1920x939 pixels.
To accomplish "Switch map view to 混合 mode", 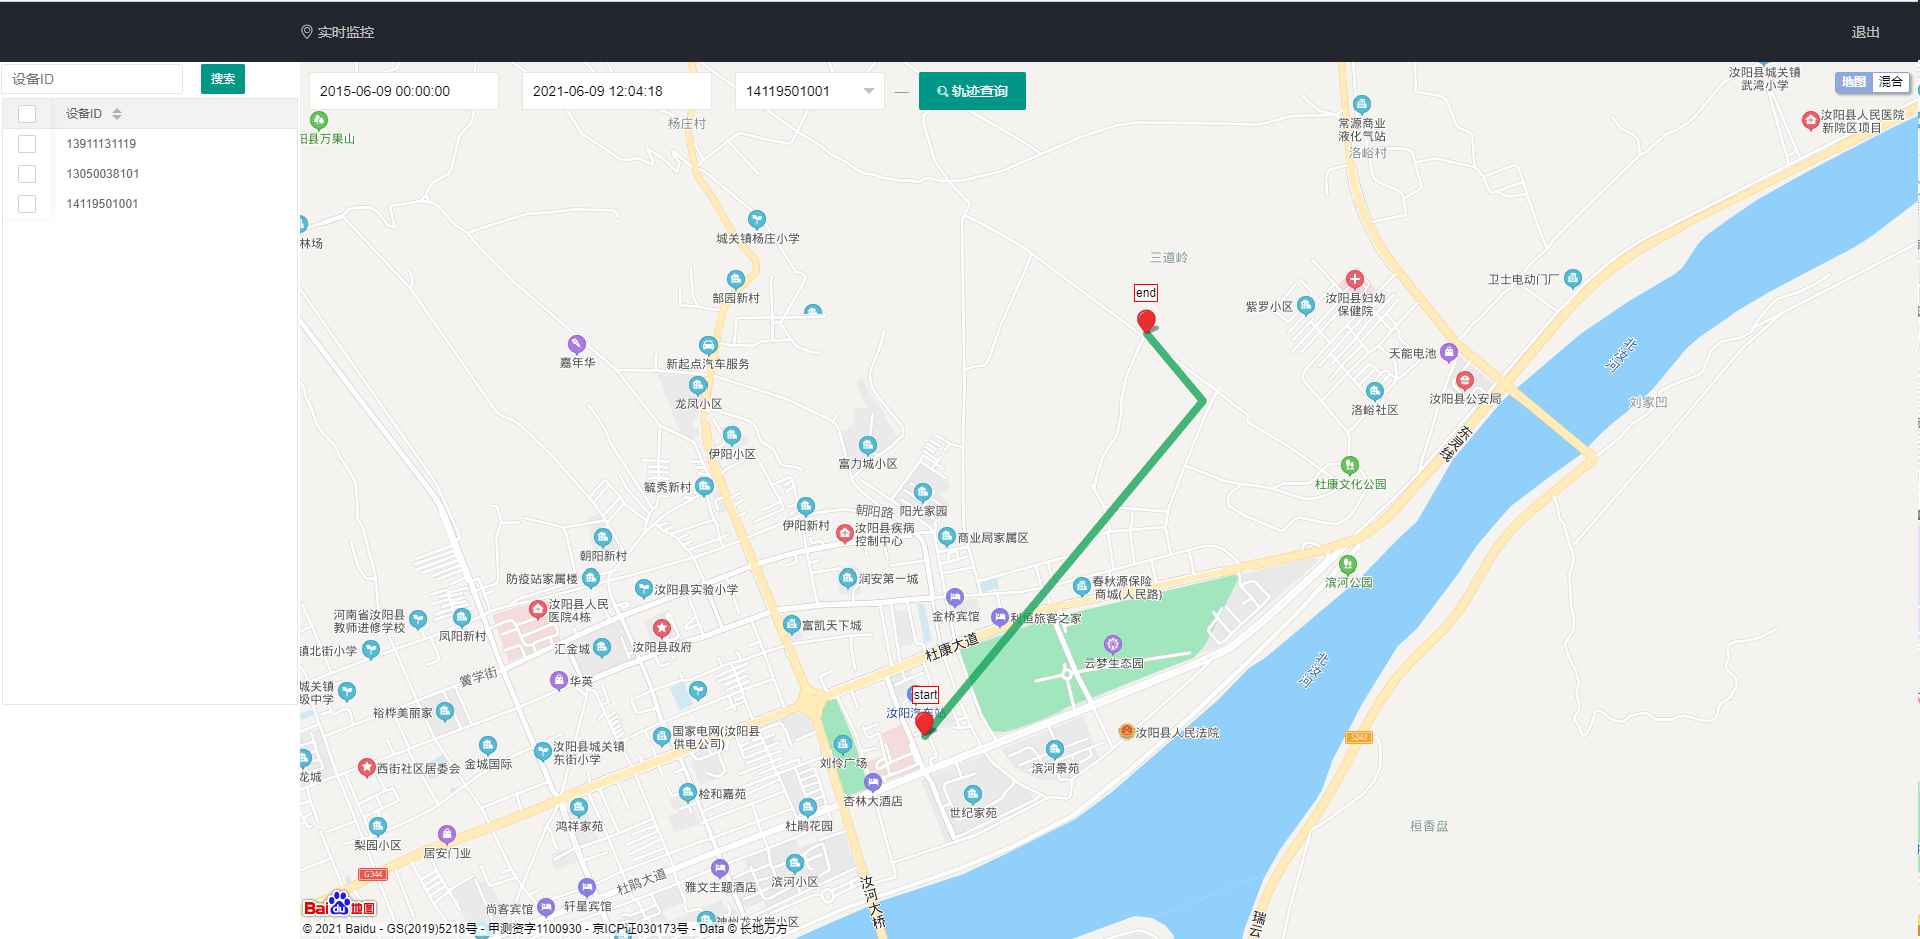I will pyautogui.click(x=1893, y=82).
